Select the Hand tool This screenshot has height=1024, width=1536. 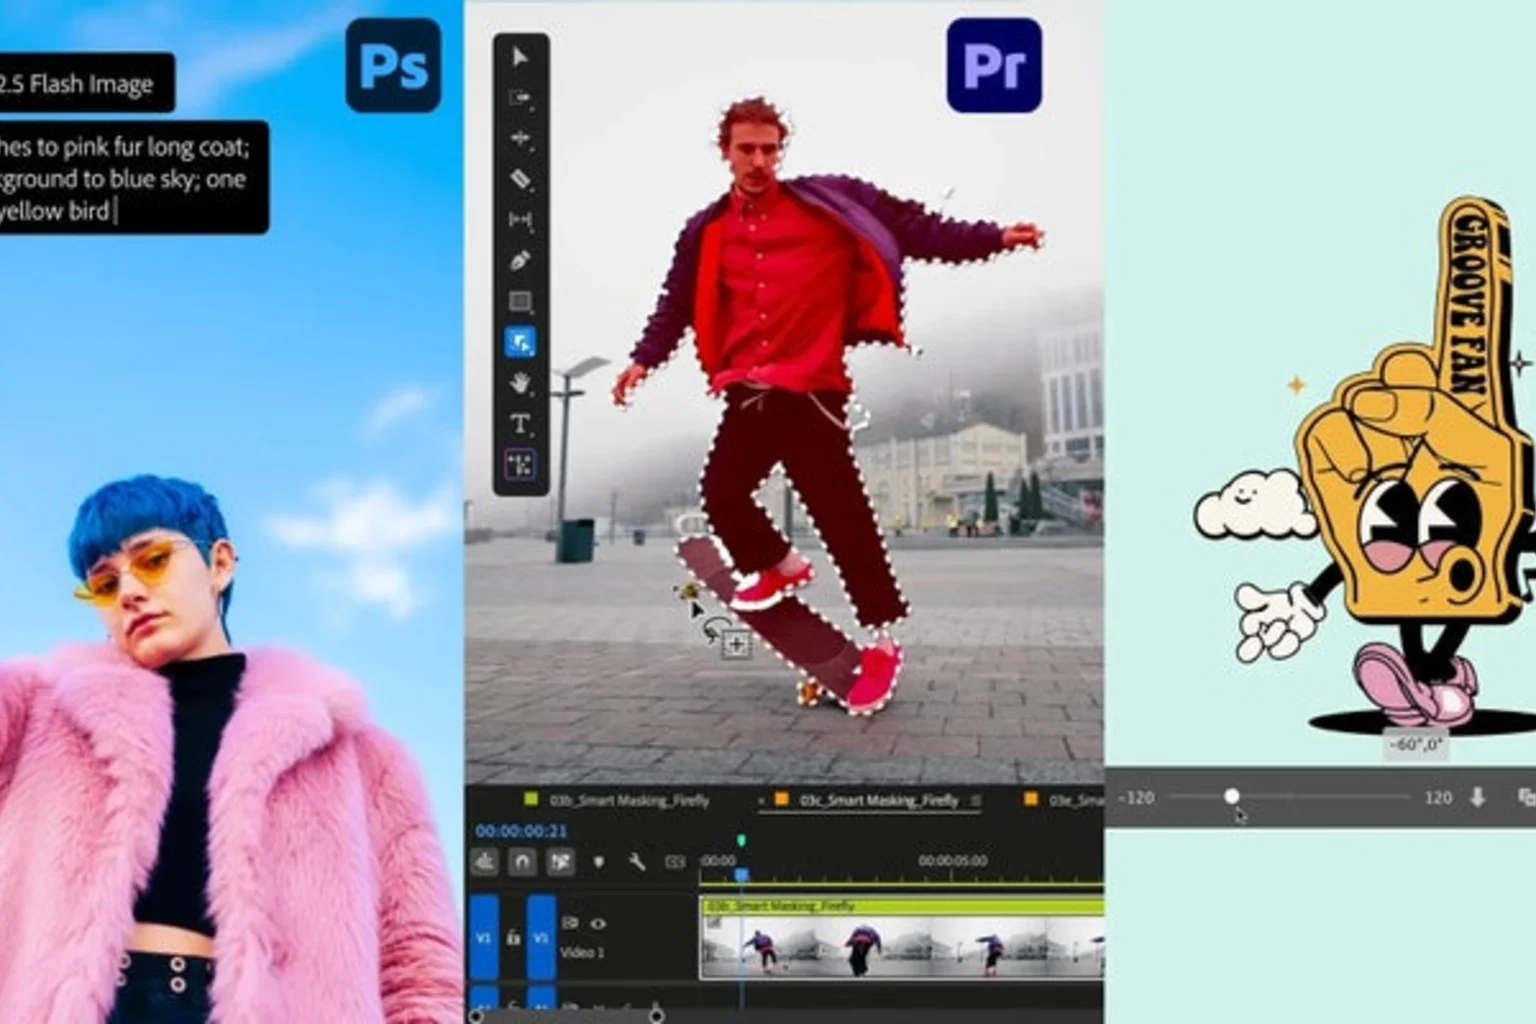519,383
